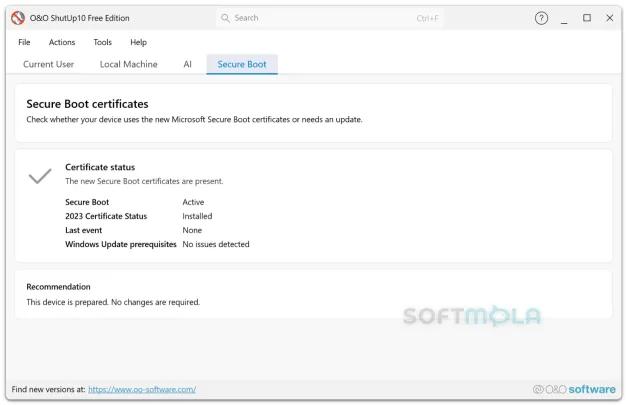This screenshot has width=627, height=405.
Task: Click the 'O&O ShutUp10 Free Edition' title text
Action: coord(80,18)
